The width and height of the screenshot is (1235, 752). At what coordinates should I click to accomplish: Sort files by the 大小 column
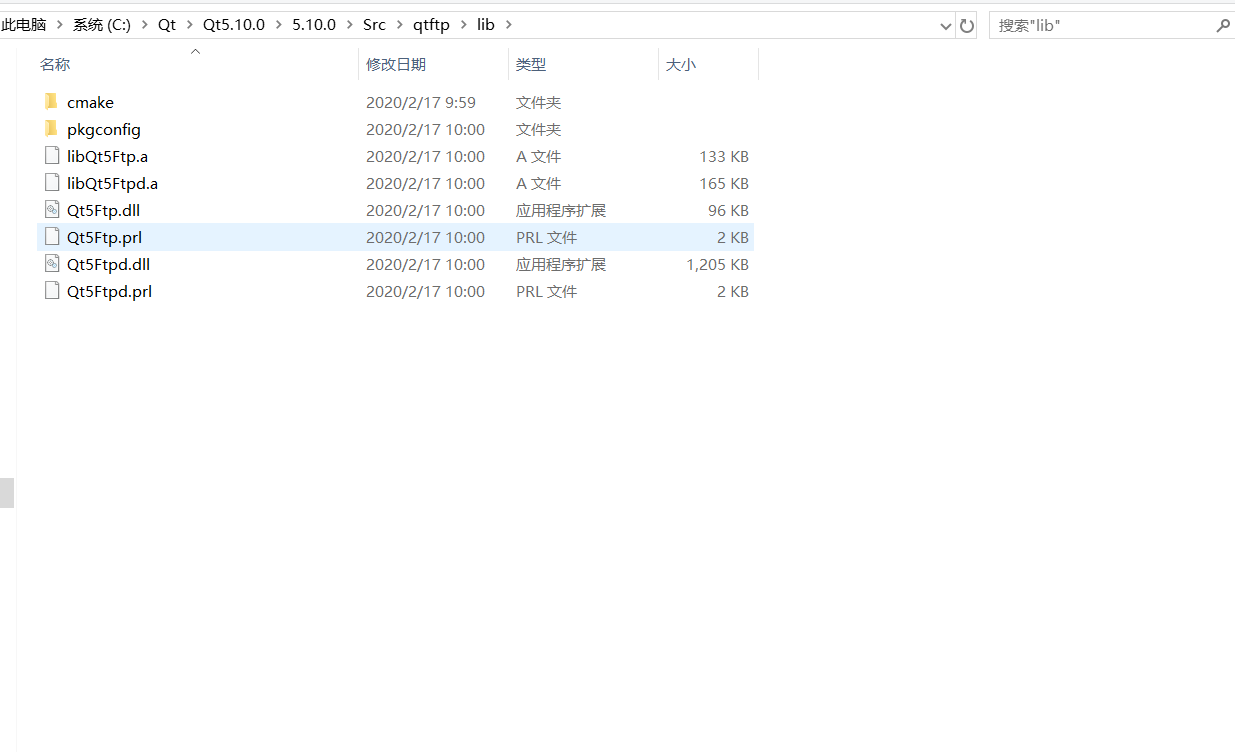681,63
